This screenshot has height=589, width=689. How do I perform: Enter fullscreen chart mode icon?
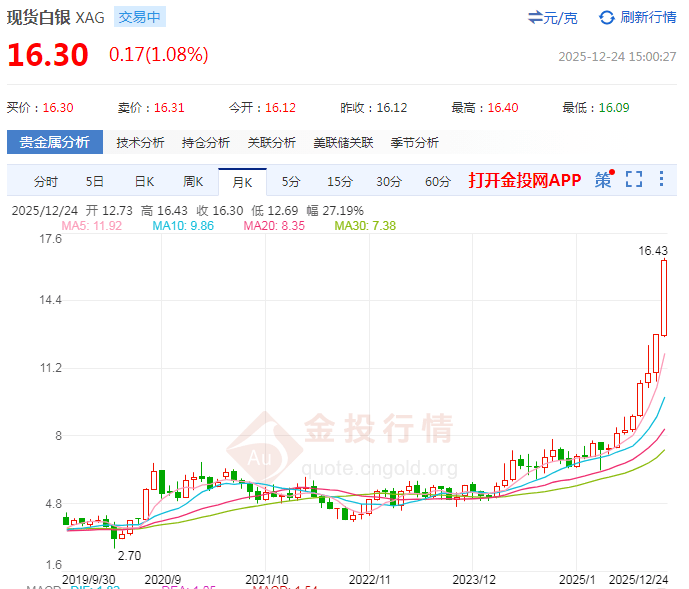[633, 180]
